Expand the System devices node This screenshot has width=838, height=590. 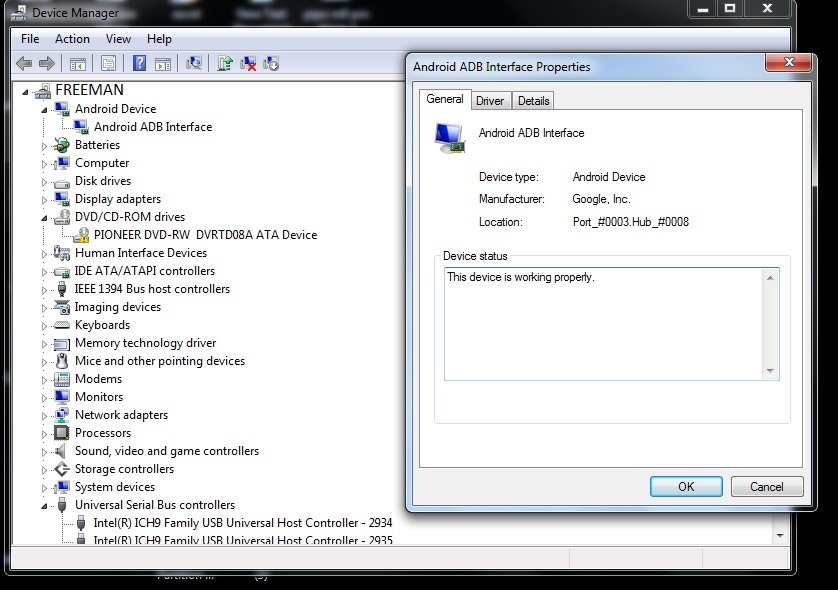pos(44,487)
